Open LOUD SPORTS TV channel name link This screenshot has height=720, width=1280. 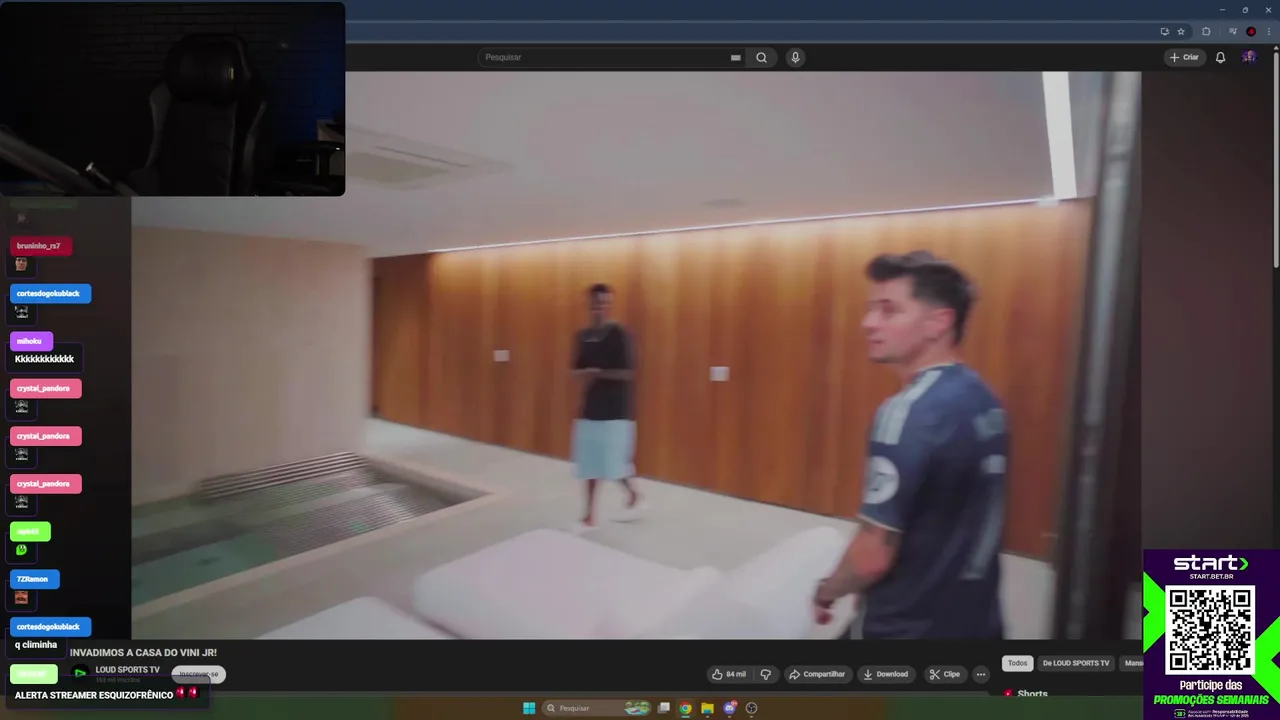tap(127, 670)
